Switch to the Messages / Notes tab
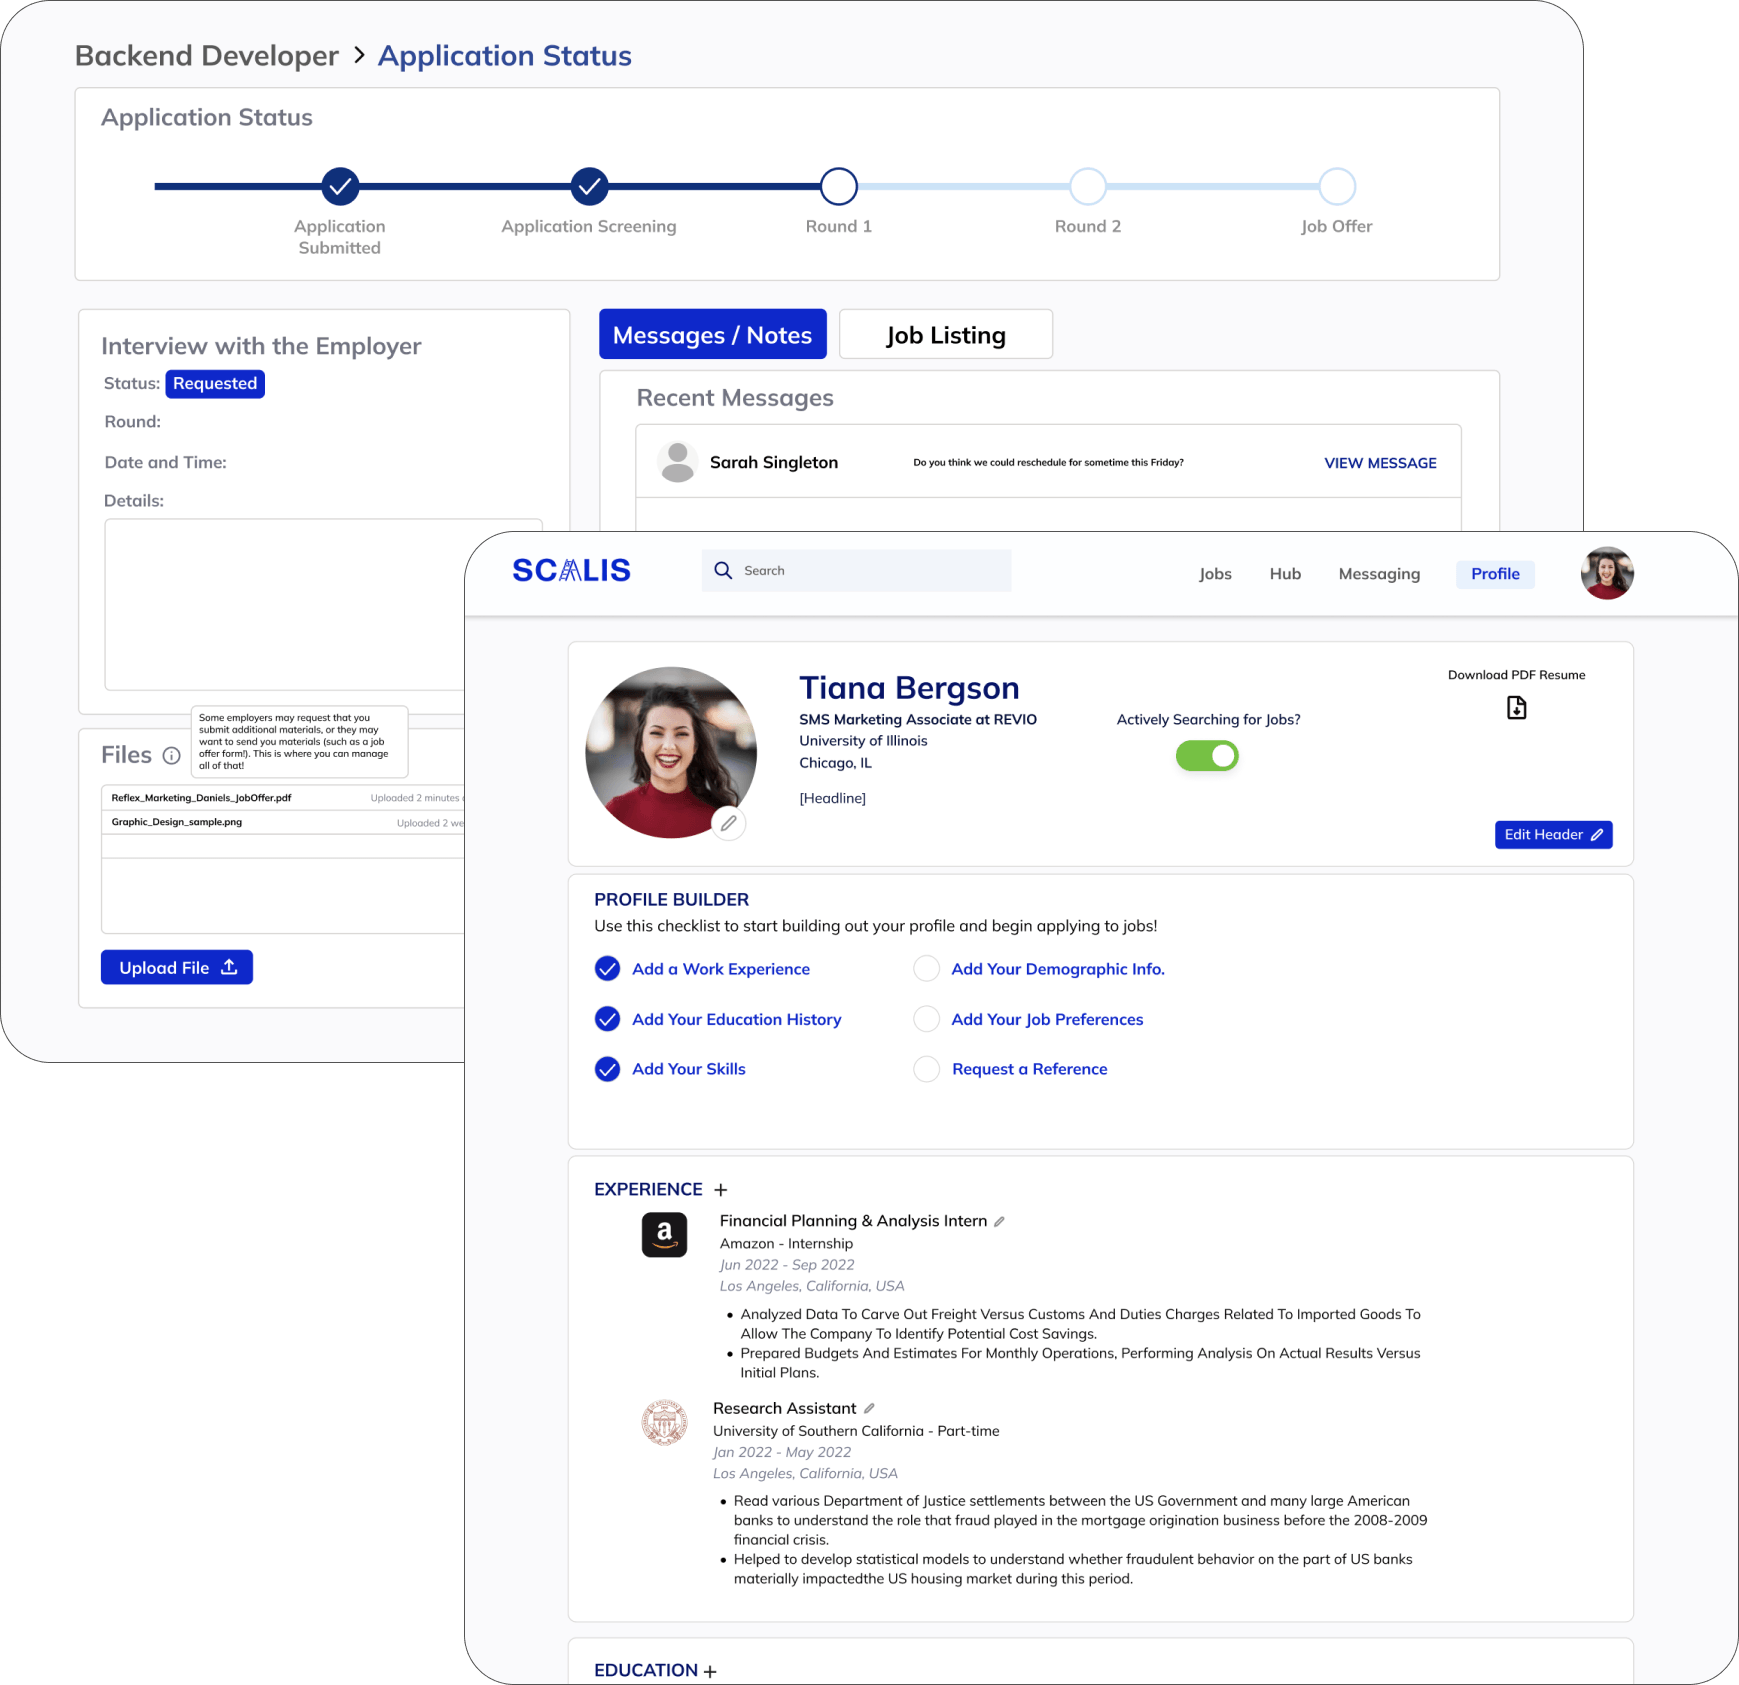The width and height of the screenshot is (1739, 1685). (x=712, y=334)
